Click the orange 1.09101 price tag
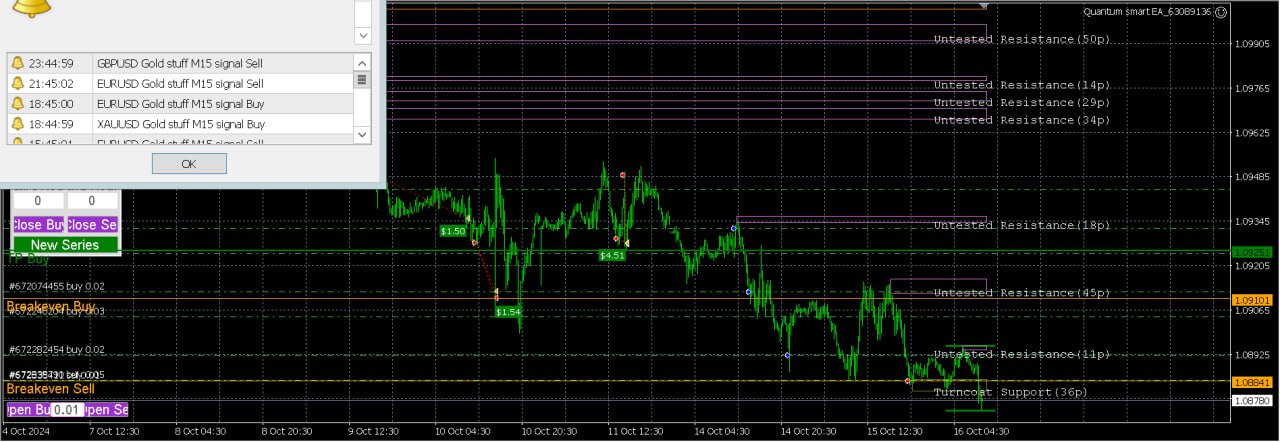 (x=1252, y=300)
